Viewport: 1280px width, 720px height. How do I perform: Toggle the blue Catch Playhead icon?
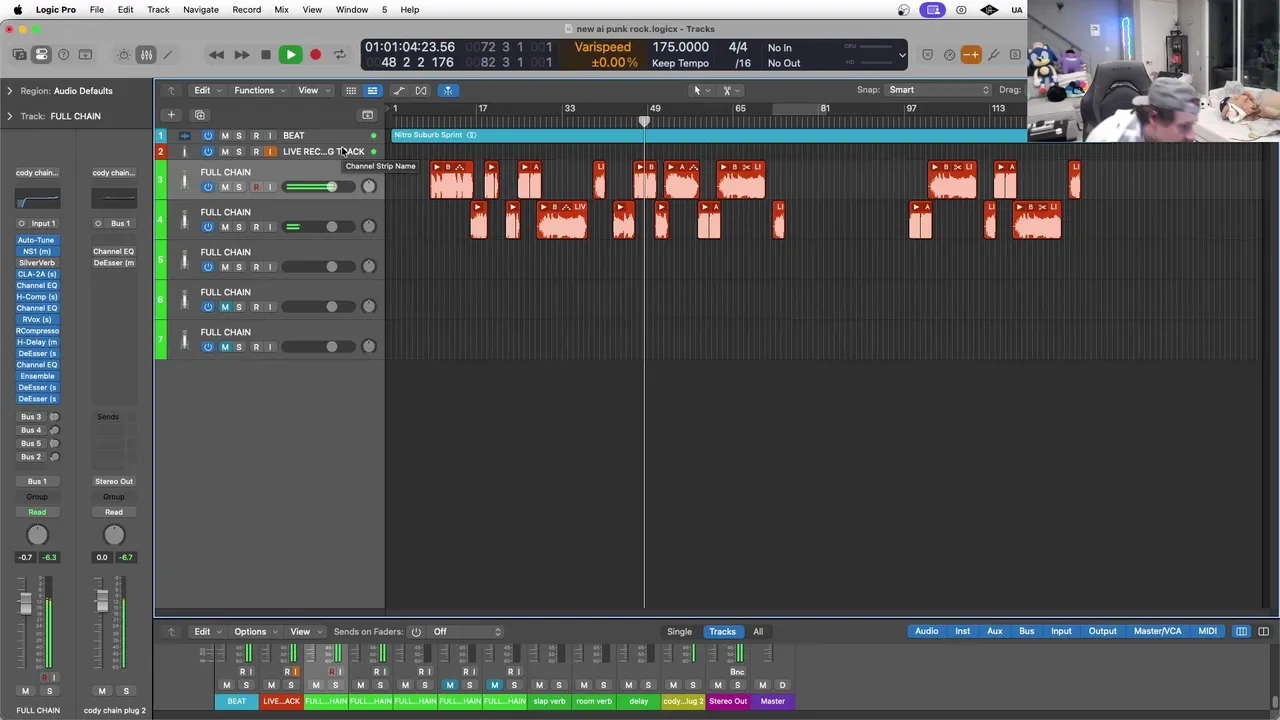(448, 90)
